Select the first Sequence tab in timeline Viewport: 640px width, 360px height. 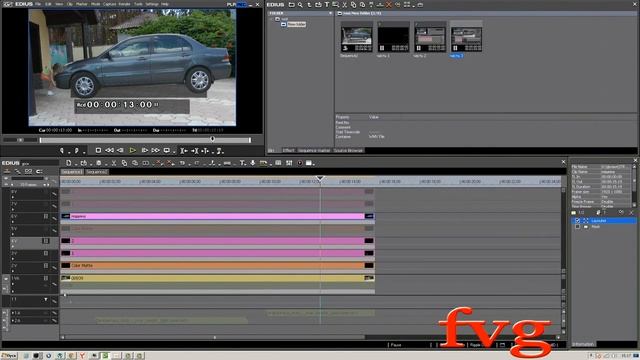coord(72,172)
